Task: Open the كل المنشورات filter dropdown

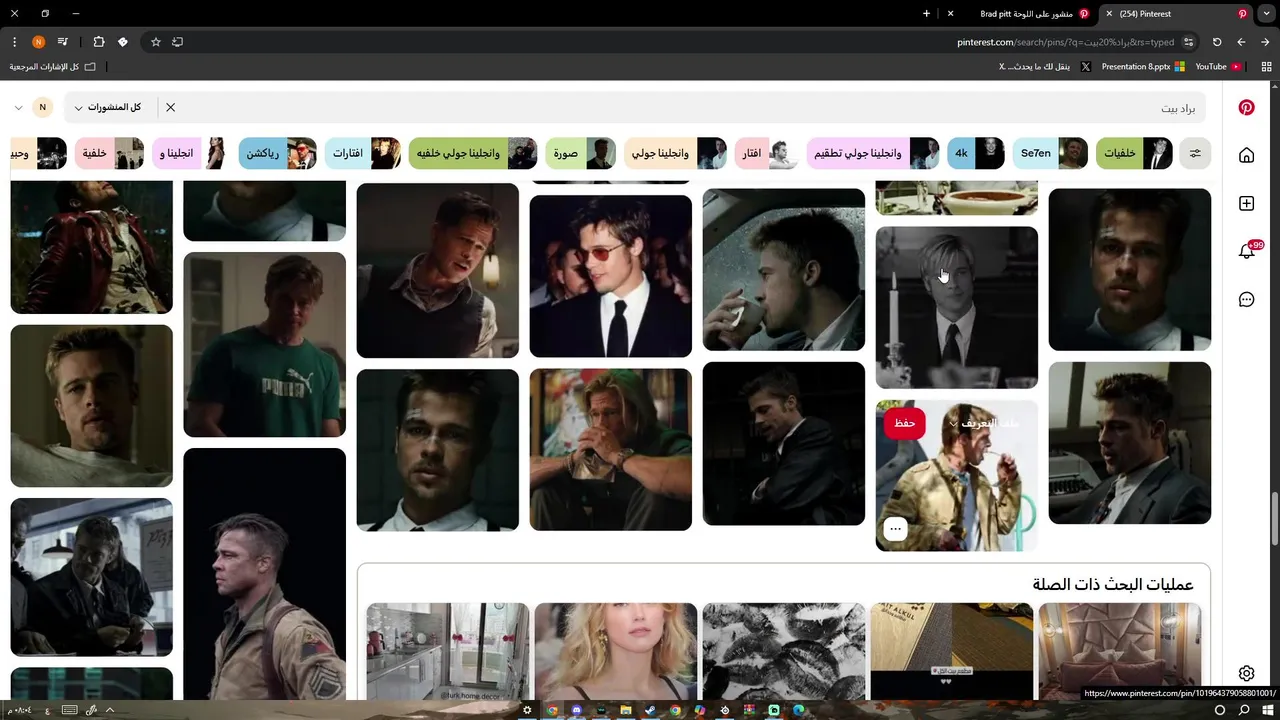Action: (108, 107)
